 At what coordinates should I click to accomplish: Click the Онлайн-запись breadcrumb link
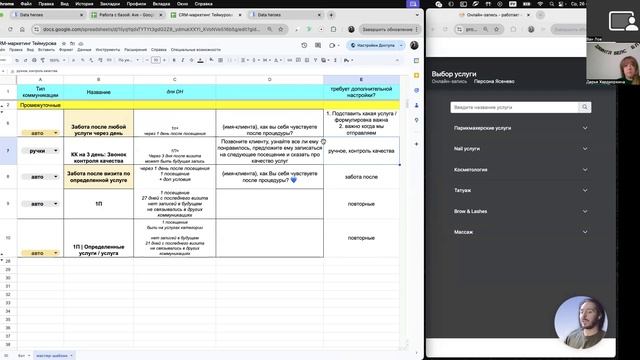point(449,82)
